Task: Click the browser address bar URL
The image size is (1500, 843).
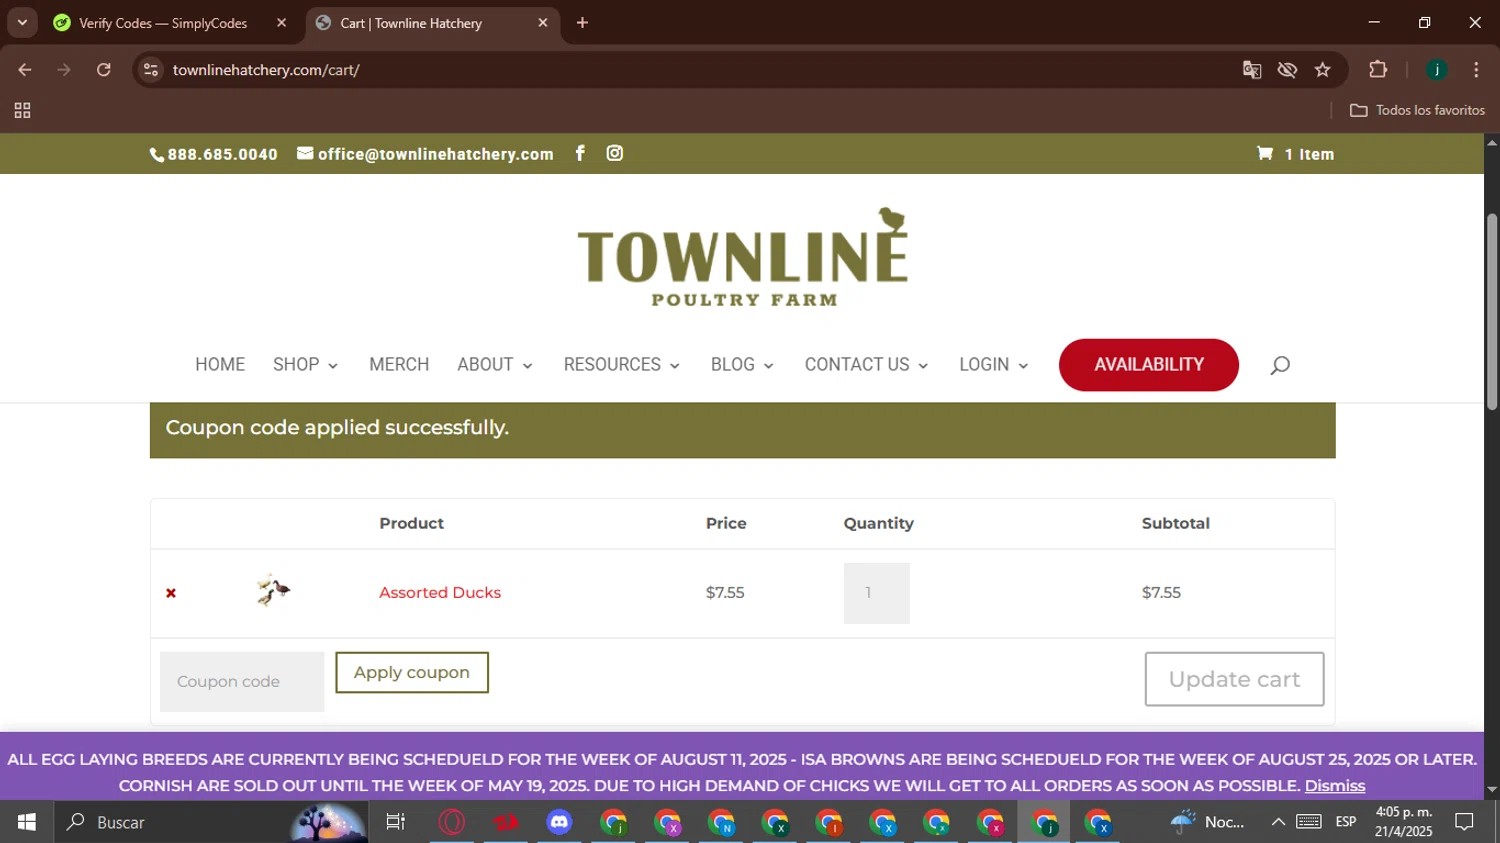Action: 266,70
